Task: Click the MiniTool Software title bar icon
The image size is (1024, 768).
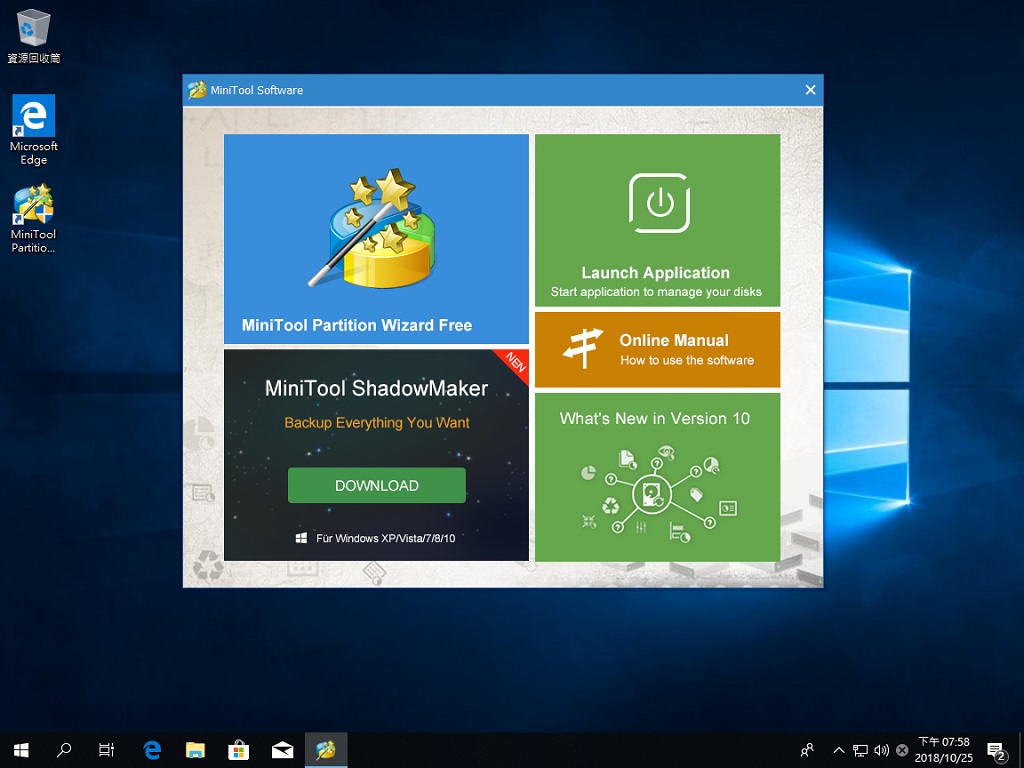Action: (x=197, y=90)
